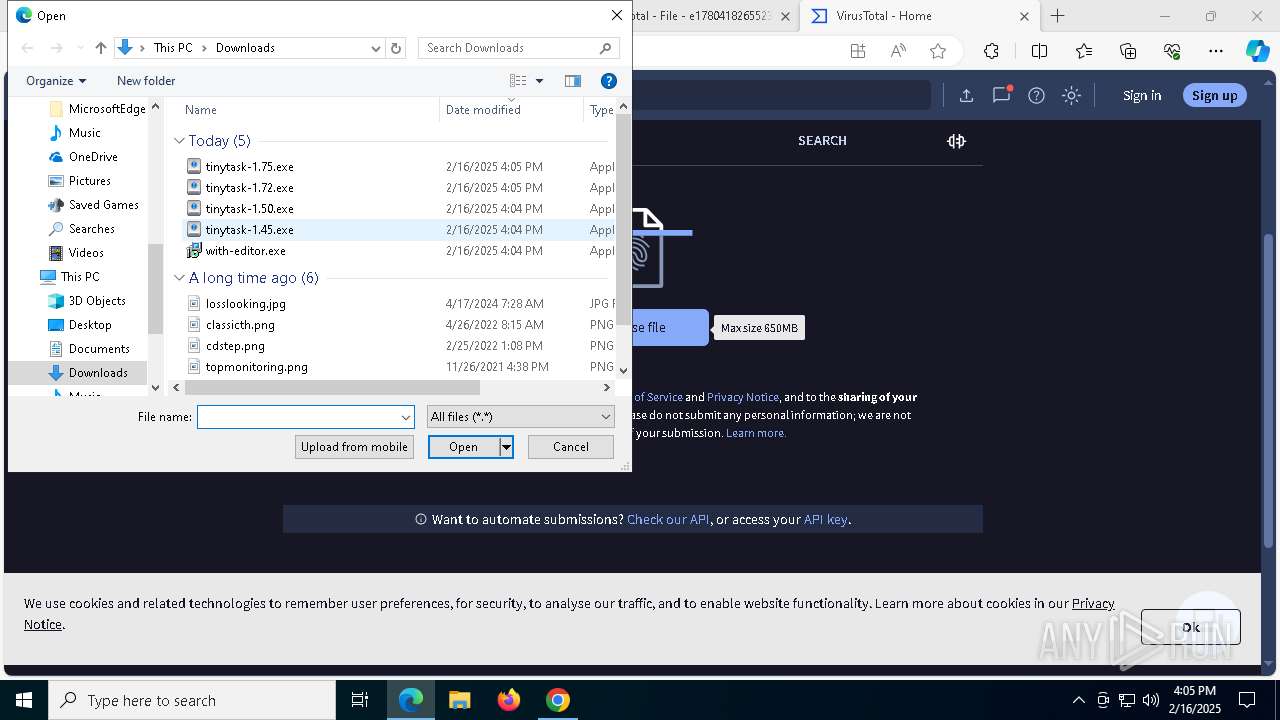Cancel the Open dialog
1280x720 pixels.
[571, 447]
